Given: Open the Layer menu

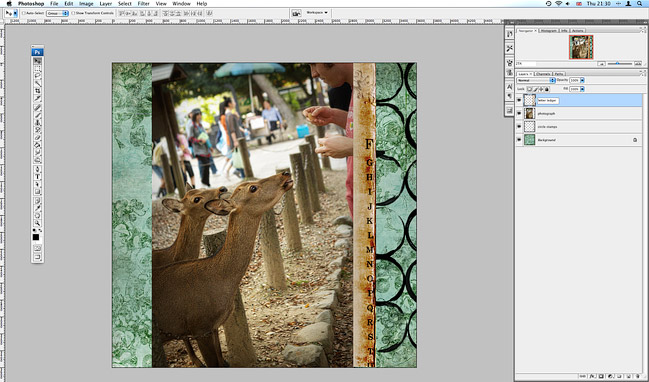Looking at the screenshot, I should pos(106,4).
